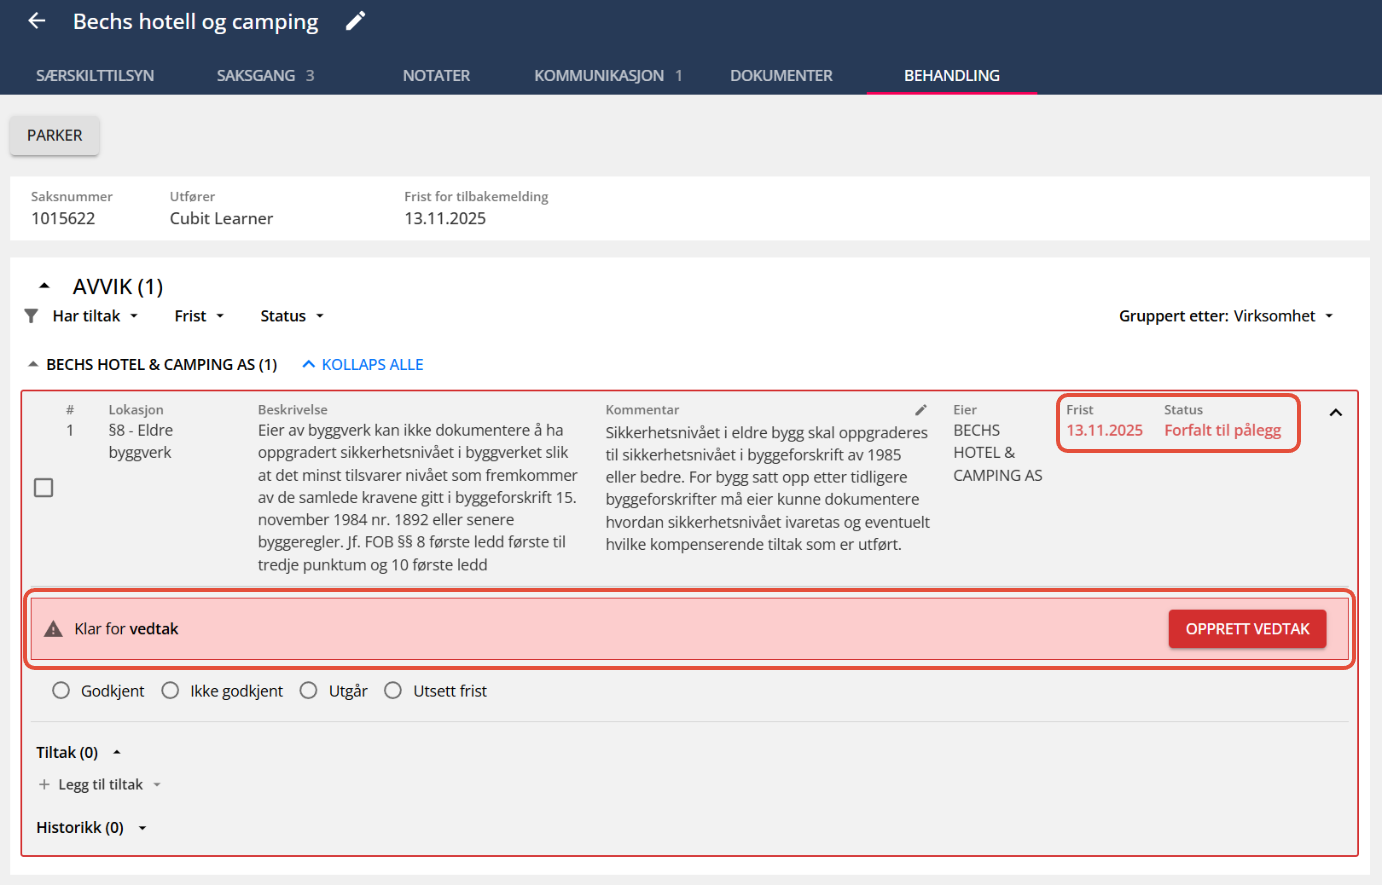Image resolution: width=1382 pixels, height=885 pixels.
Task: Click the plus icon beside Legg til tiltak
Action: (44, 785)
